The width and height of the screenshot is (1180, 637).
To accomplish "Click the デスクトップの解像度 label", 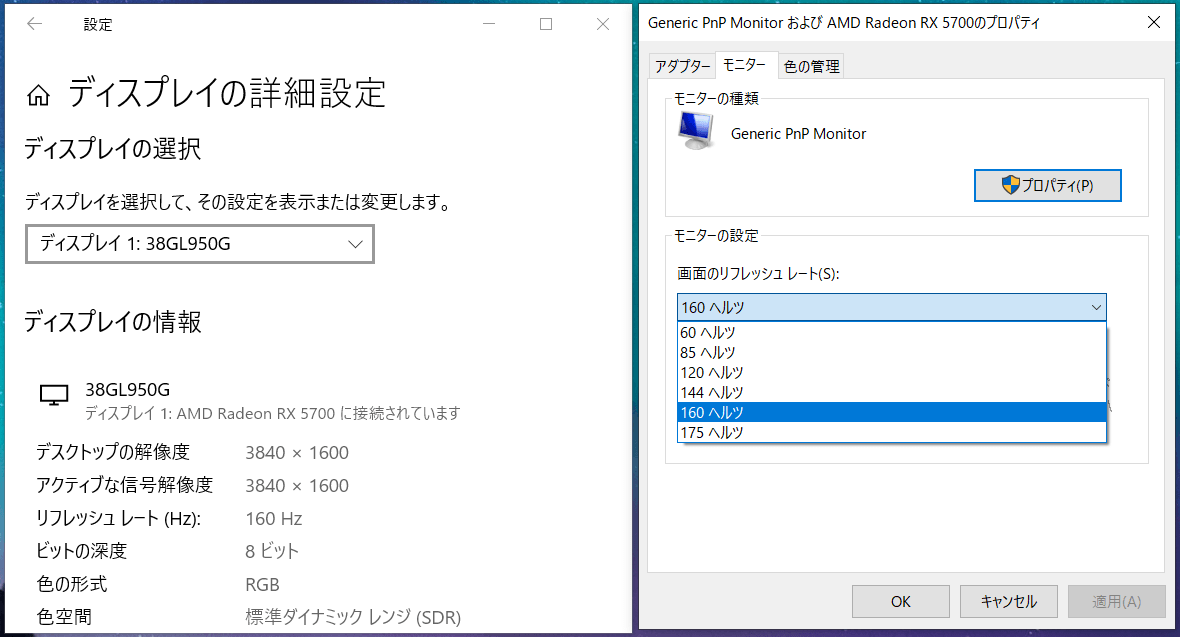I will pyautogui.click(x=113, y=453).
